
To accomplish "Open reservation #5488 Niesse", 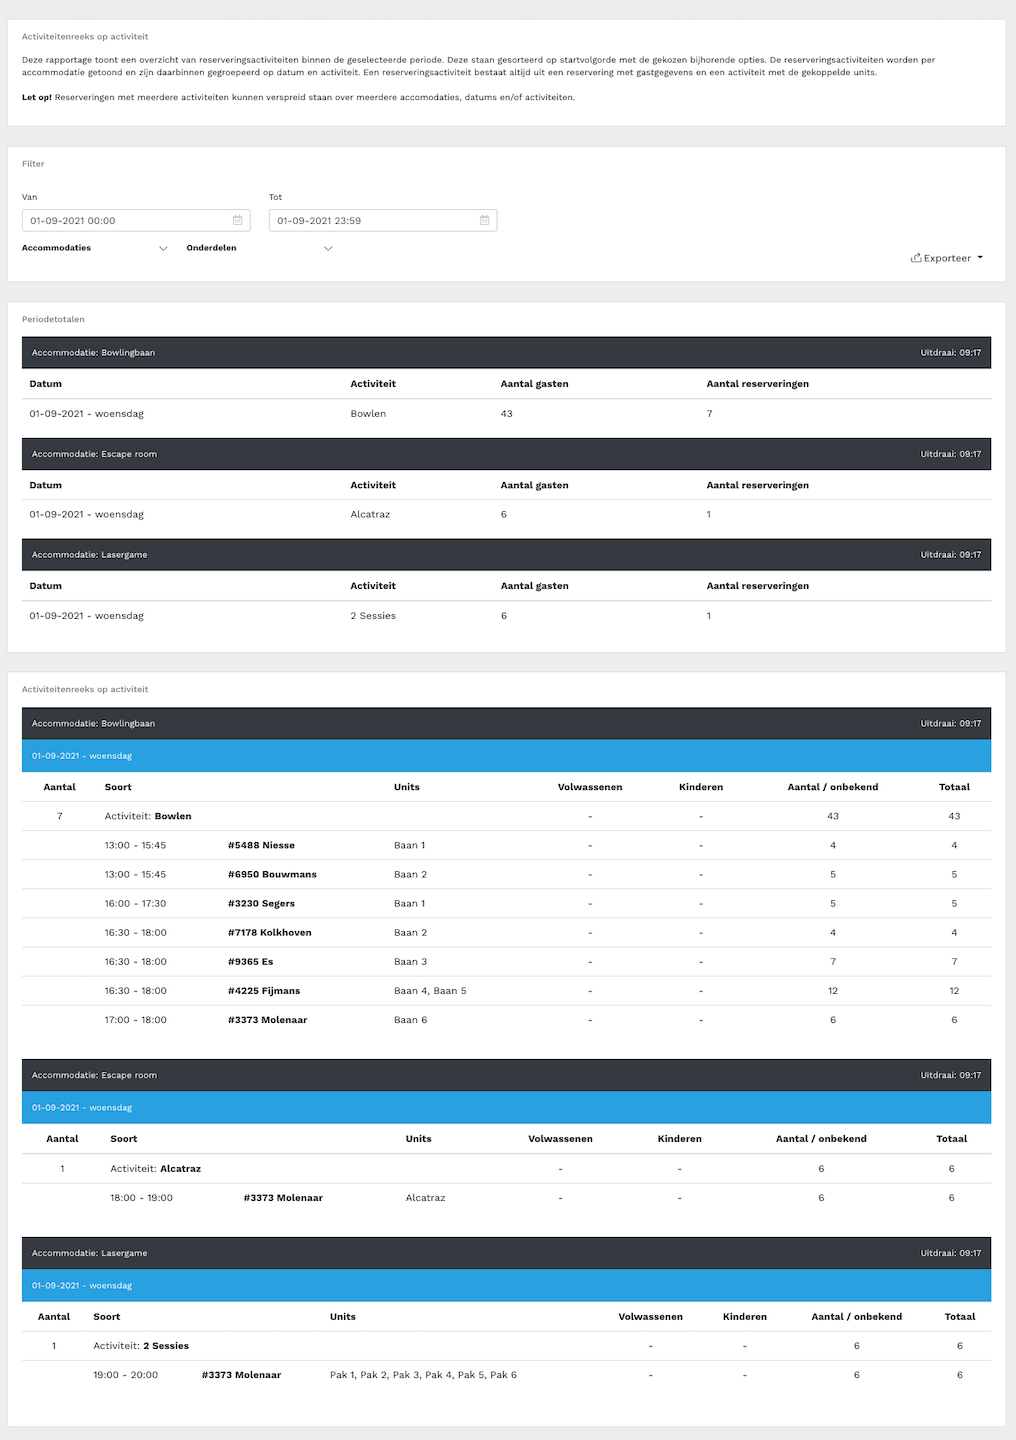I will point(261,845).
